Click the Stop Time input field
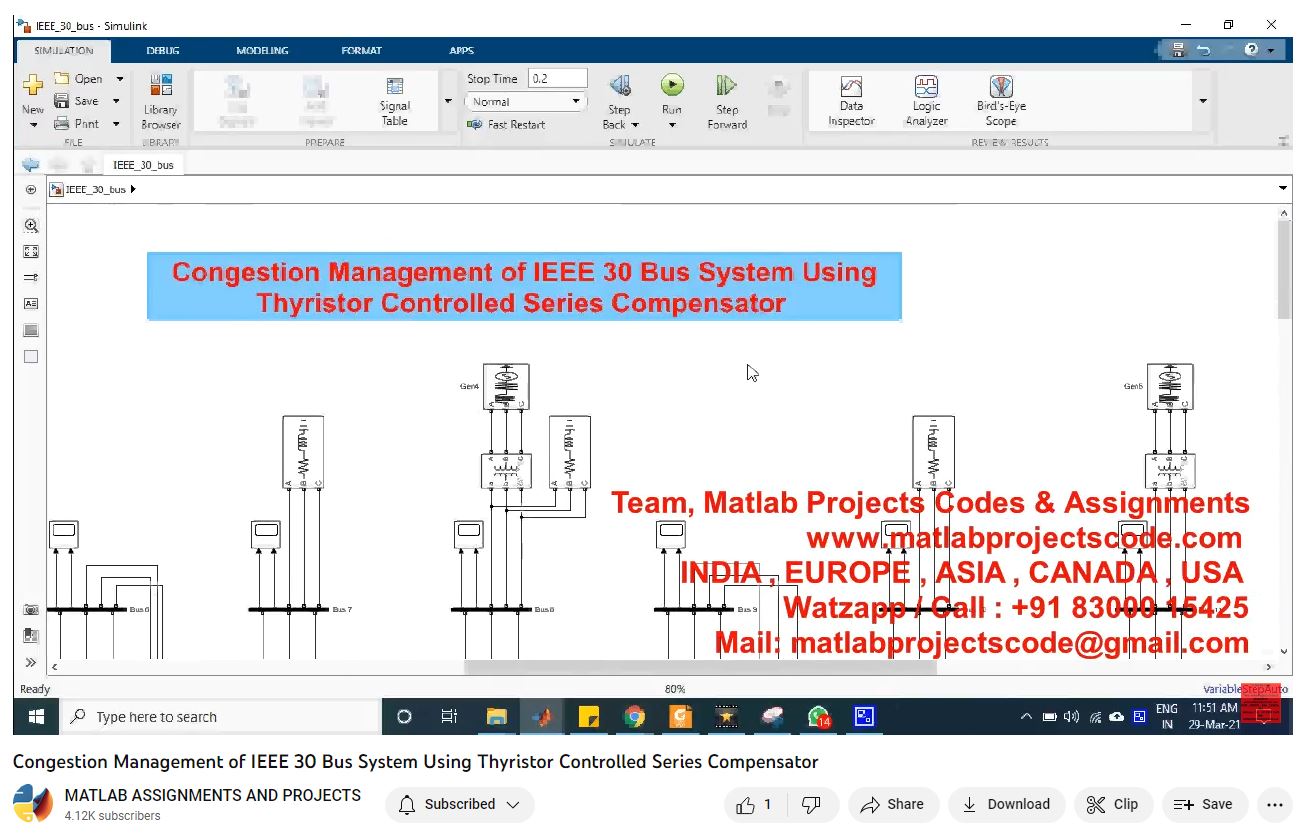 tap(557, 79)
